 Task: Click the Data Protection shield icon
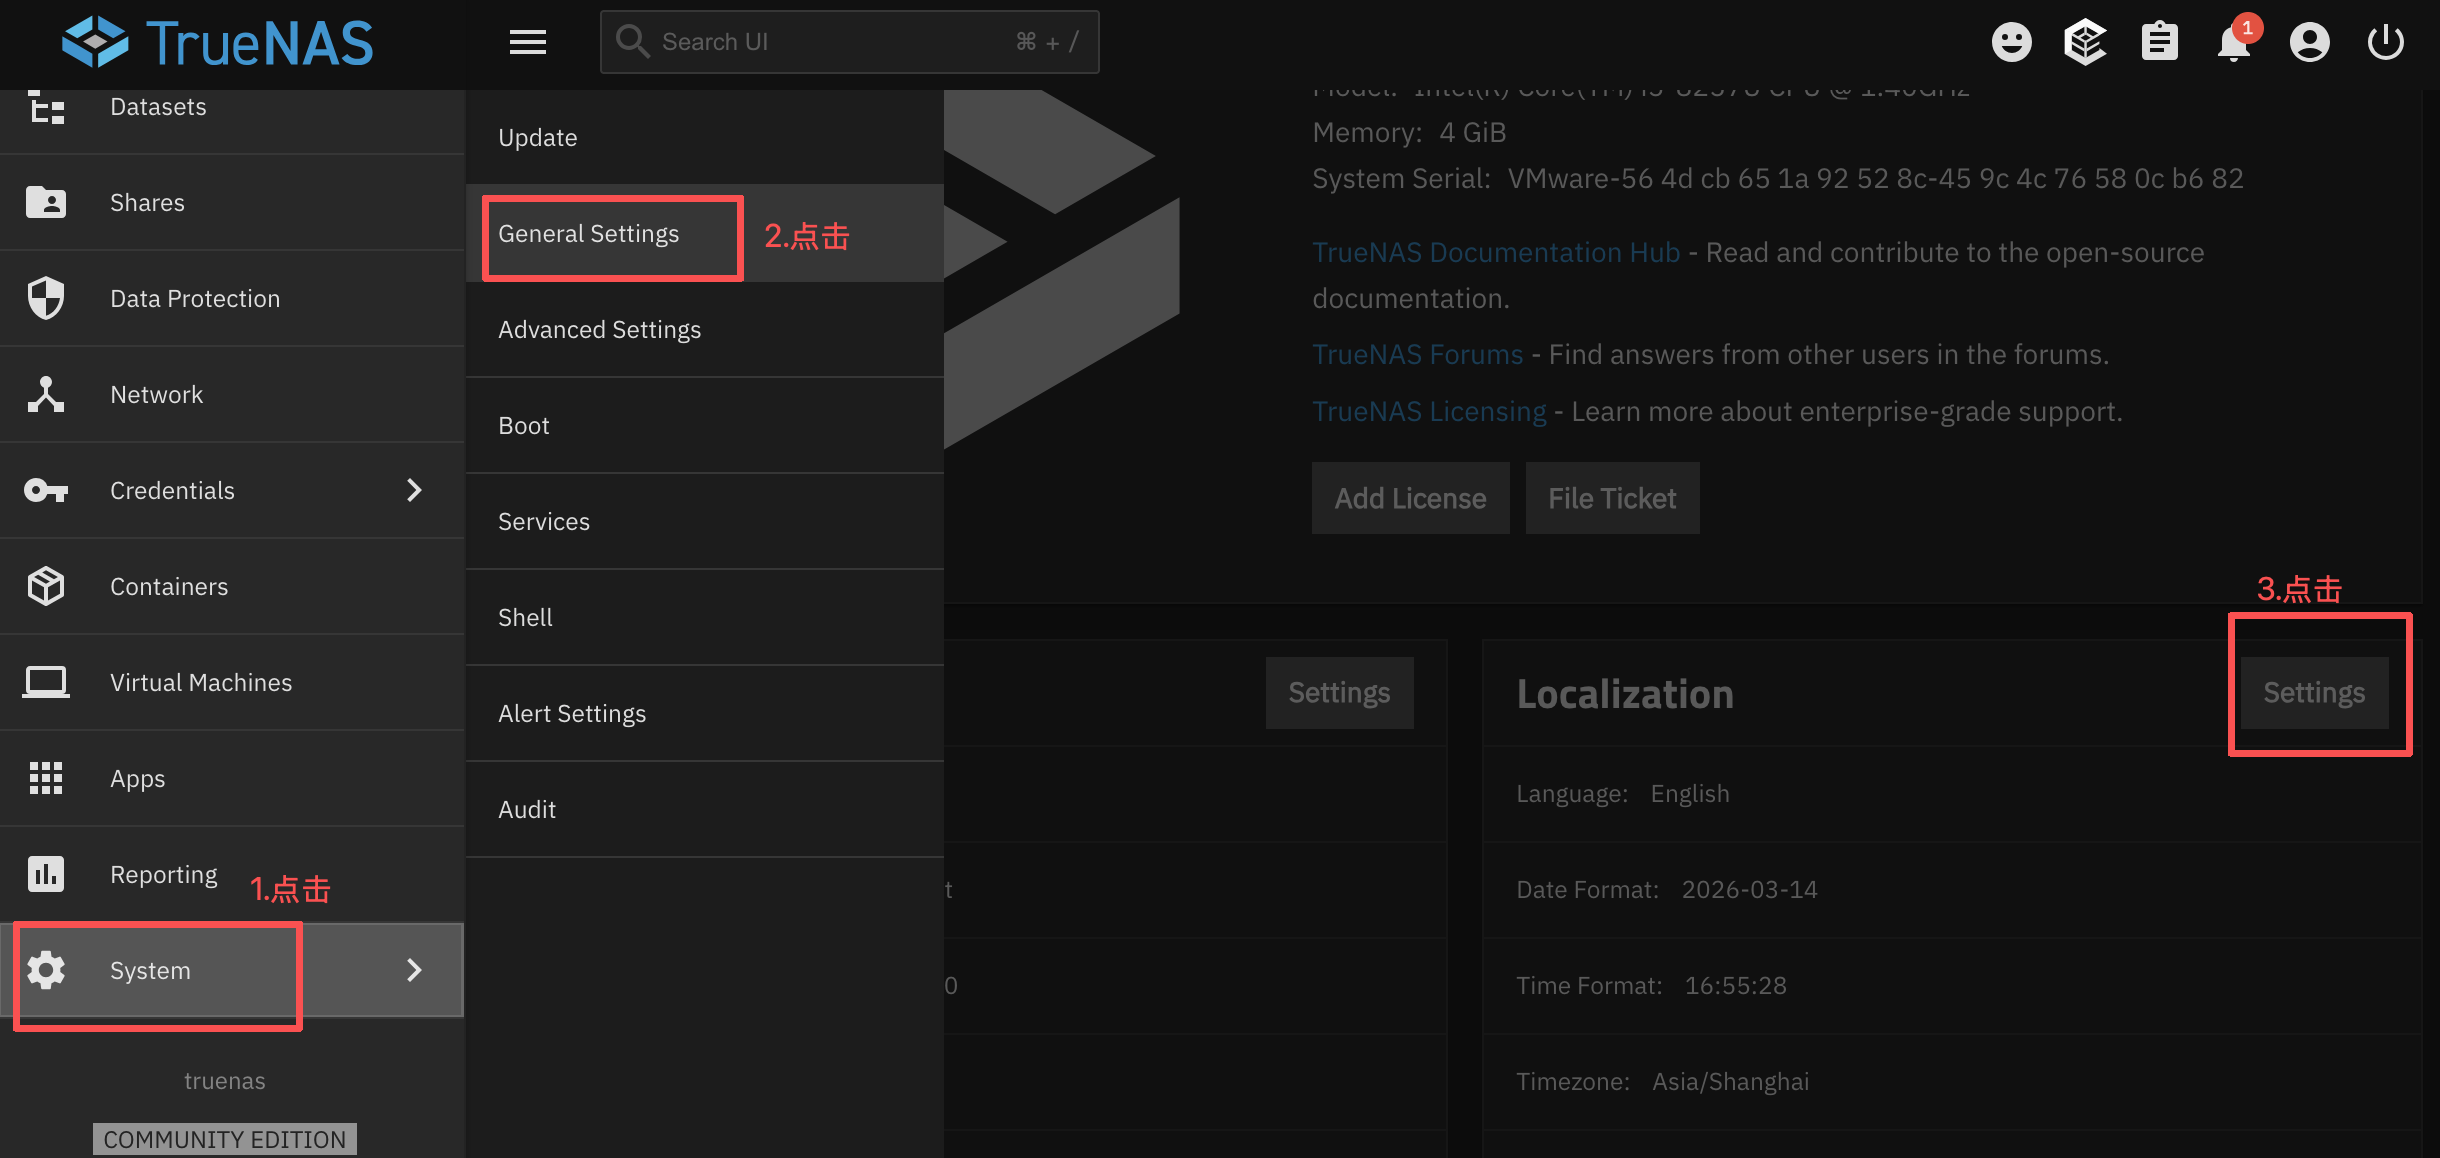pyautogui.click(x=46, y=299)
